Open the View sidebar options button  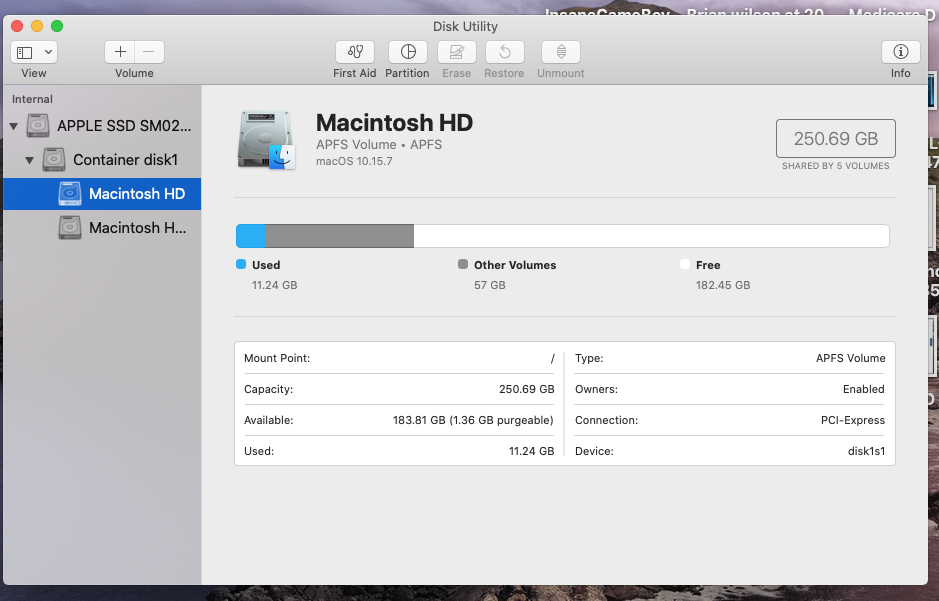pos(34,52)
